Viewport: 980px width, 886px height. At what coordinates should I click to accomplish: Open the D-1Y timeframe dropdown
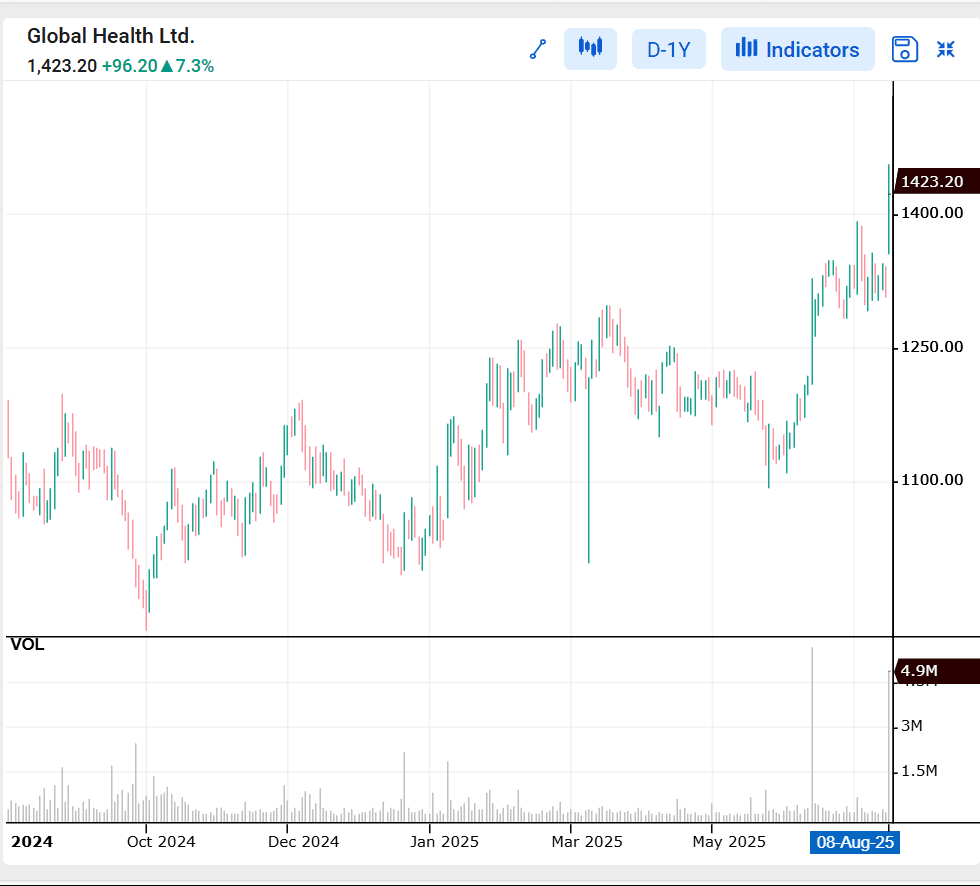(x=669, y=49)
